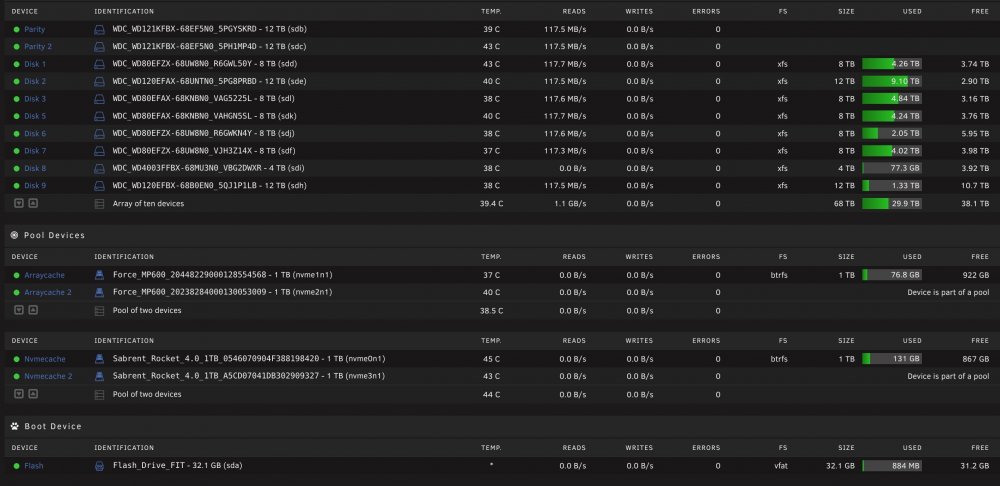The width and height of the screenshot is (1000, 486).
Task: Click the Pool Devices section header icon
Action: pos(15,235)
